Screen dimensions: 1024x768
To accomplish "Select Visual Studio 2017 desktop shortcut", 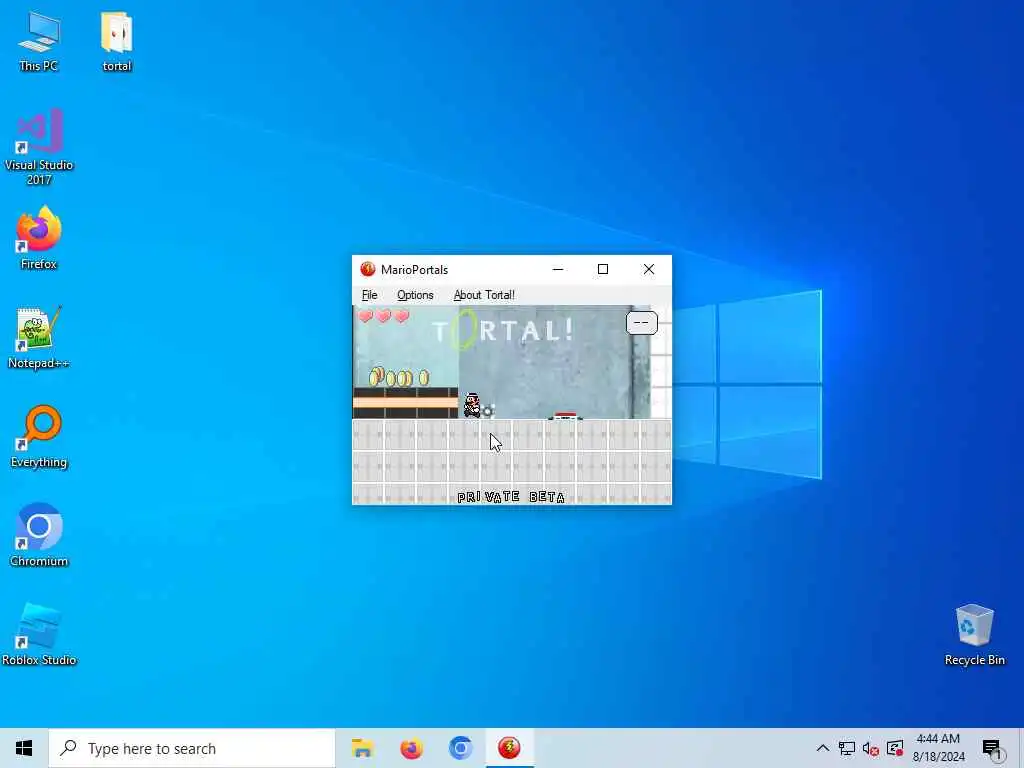I will 39,147.
